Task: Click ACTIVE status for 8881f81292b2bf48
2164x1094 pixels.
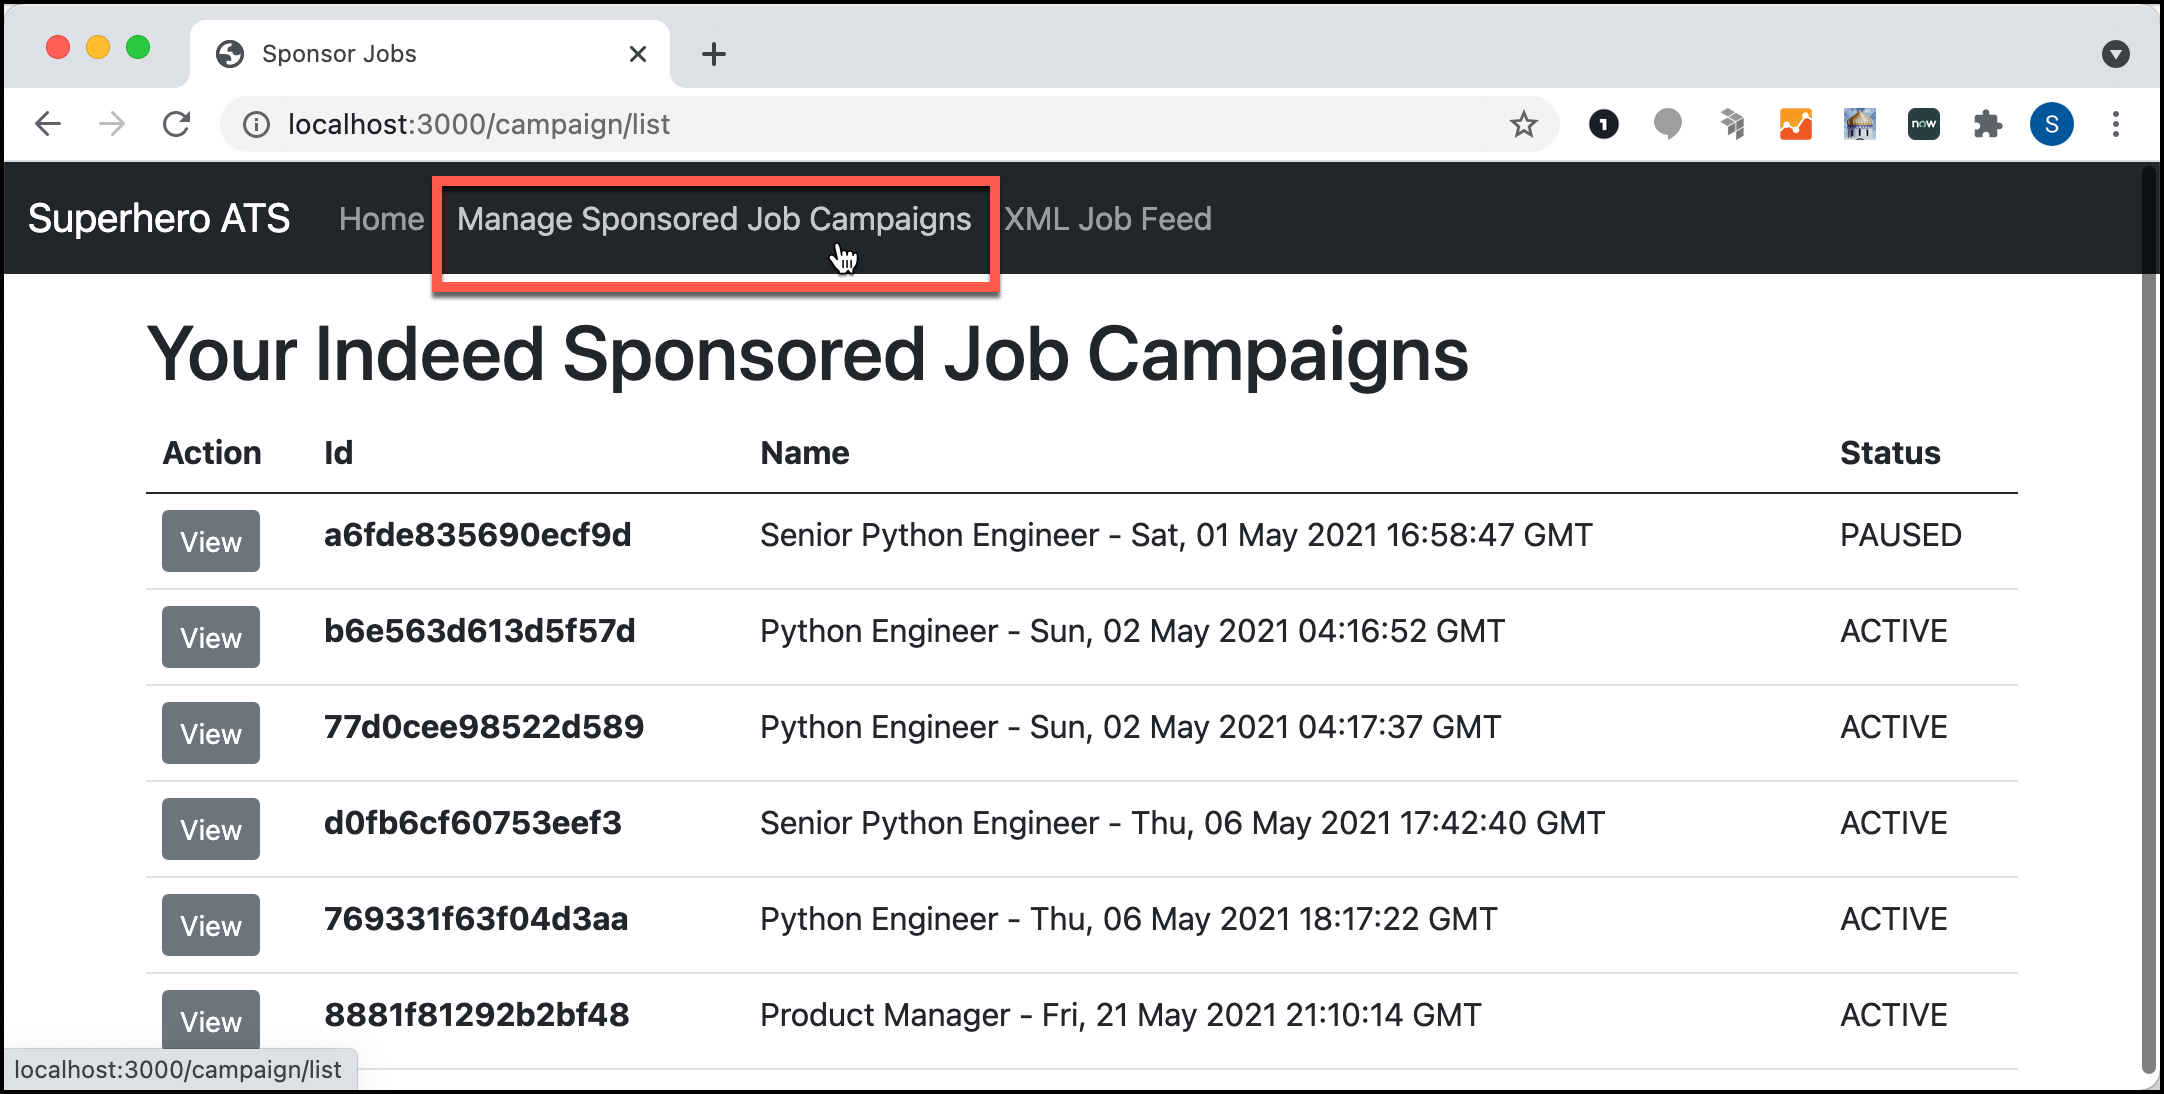Action: coord(1894,1015)
